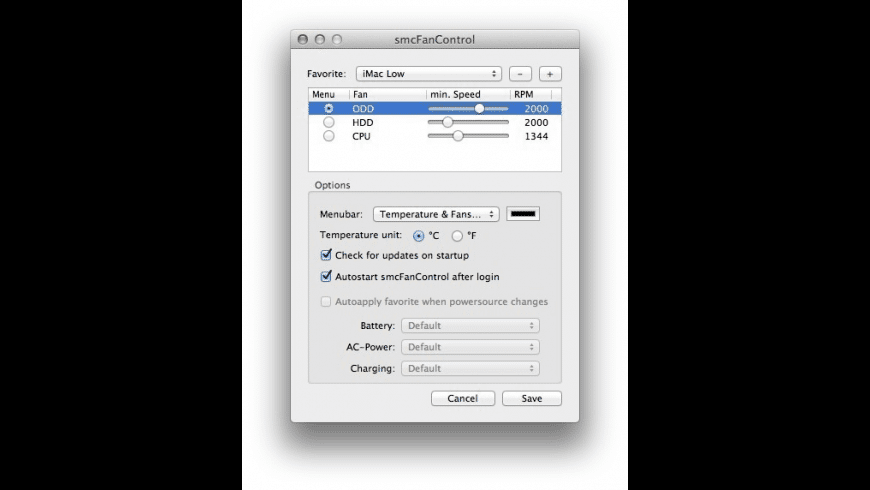Click the Fan column header

388,94
